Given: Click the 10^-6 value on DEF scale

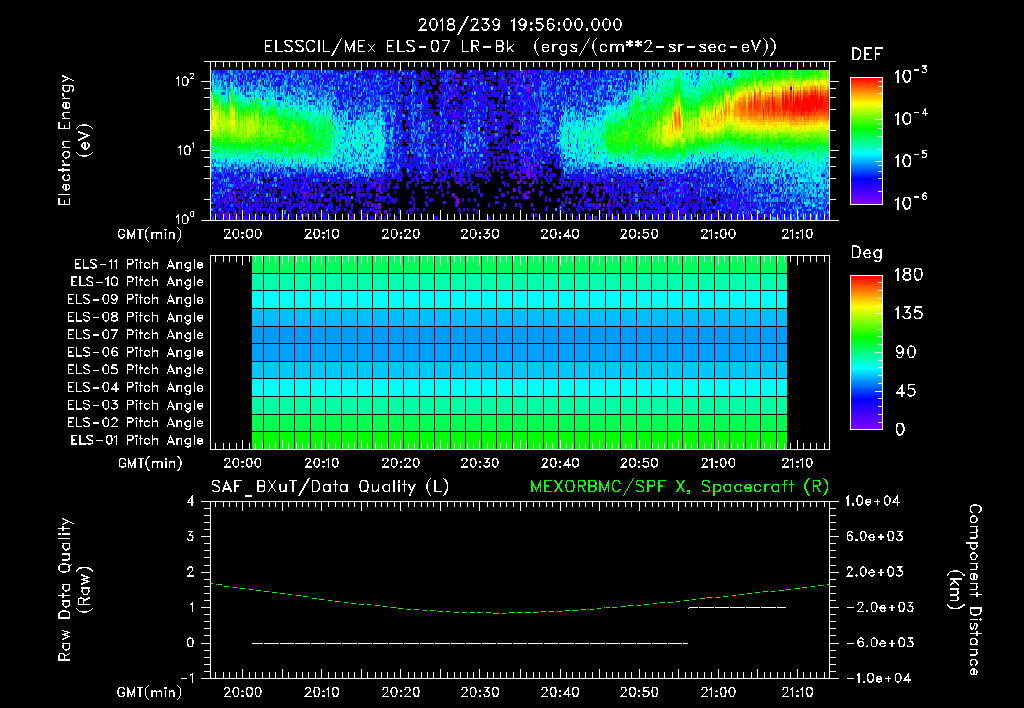Looking at the screenshot, I should coord(911,202).
